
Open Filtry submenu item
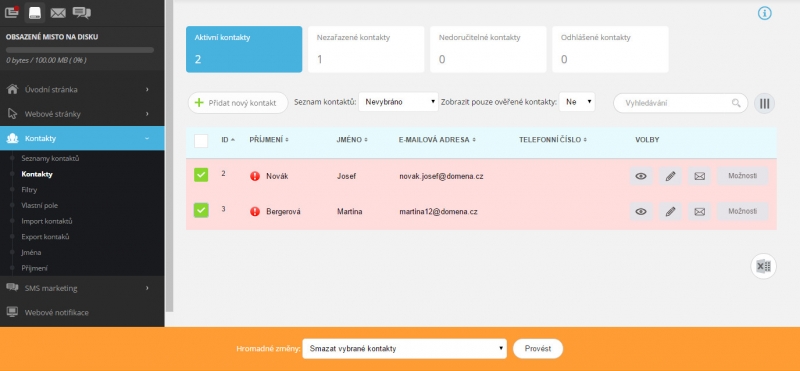pos(29,190)
